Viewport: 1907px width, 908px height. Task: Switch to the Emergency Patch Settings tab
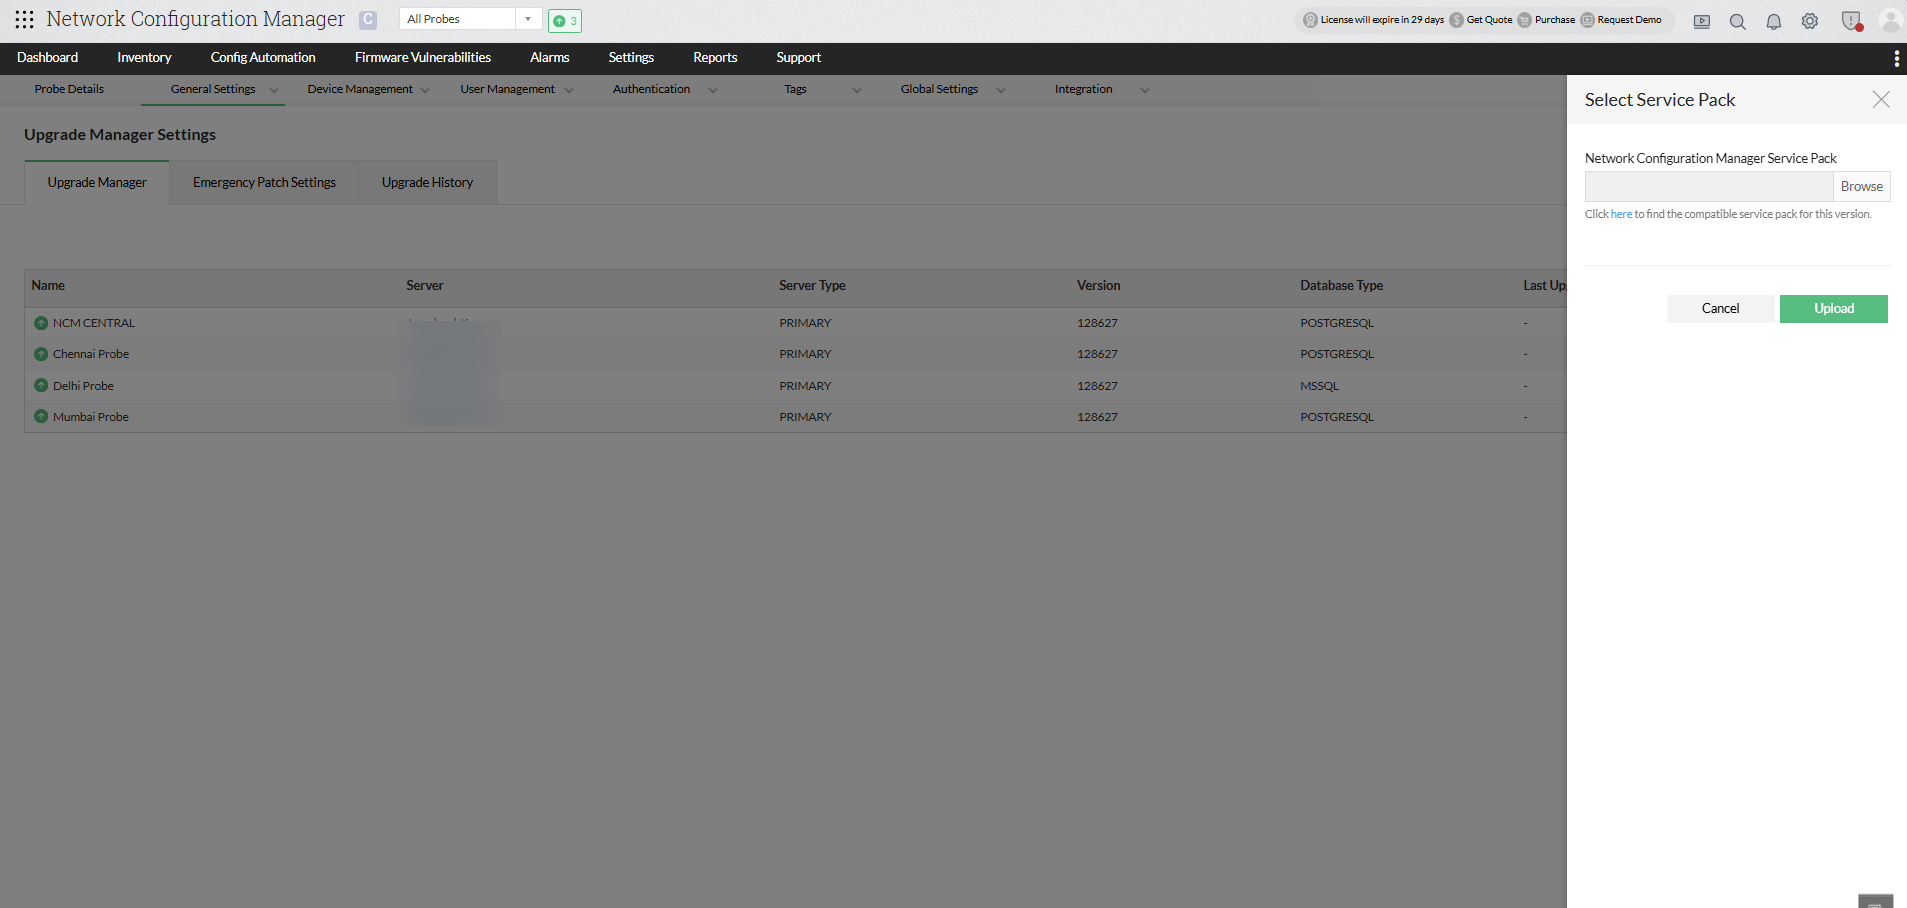click(x=264, y=183)
